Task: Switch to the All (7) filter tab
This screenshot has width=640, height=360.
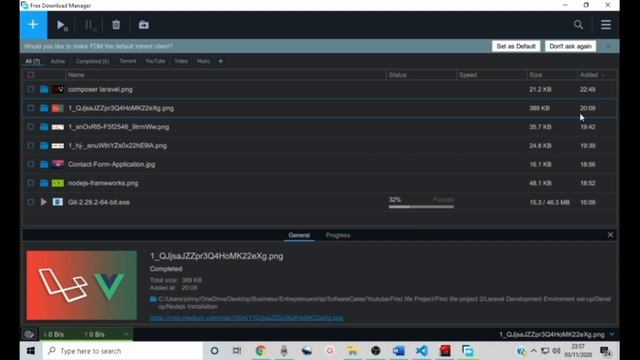Action: [33, 61]
